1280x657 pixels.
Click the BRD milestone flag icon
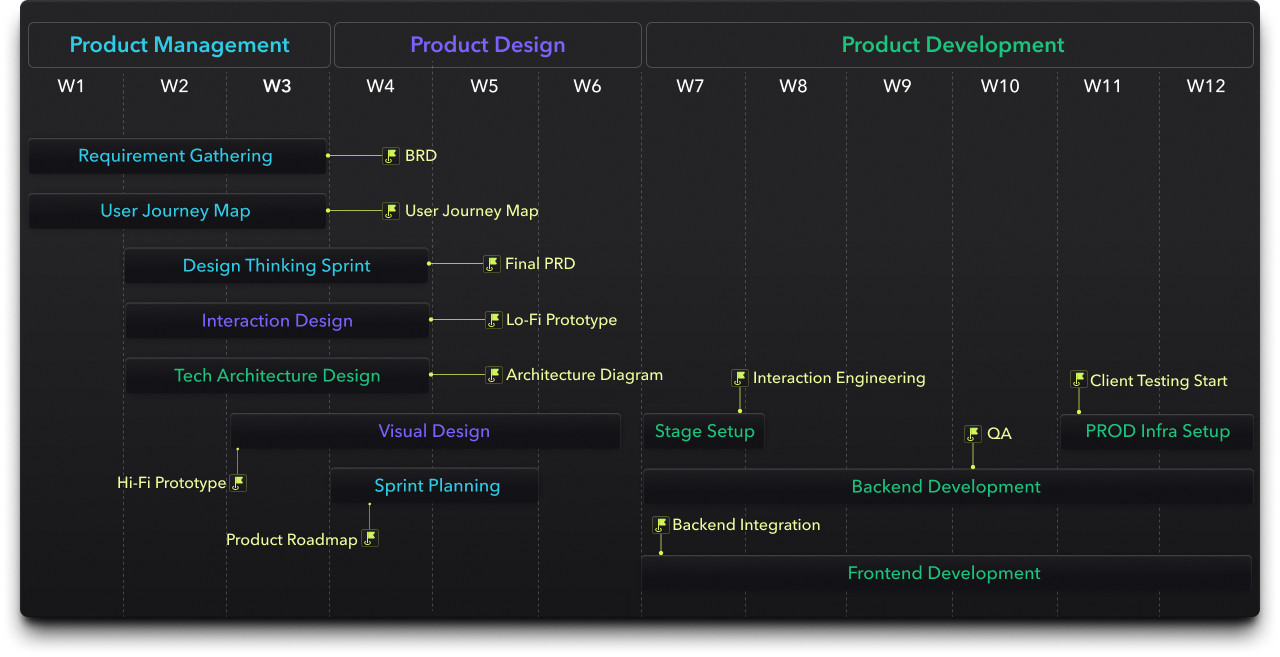pyautogui.click(x=391, y=156)
